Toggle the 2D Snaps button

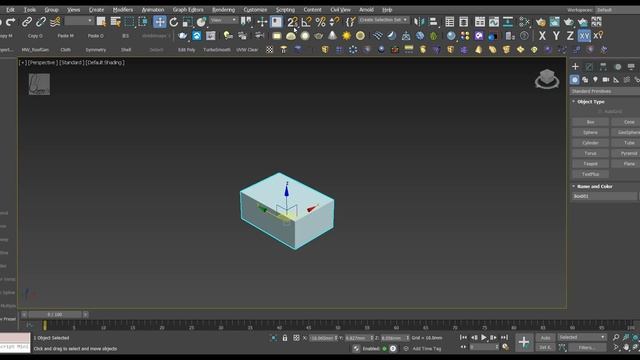pyautogui.click(x=292, y=22)
